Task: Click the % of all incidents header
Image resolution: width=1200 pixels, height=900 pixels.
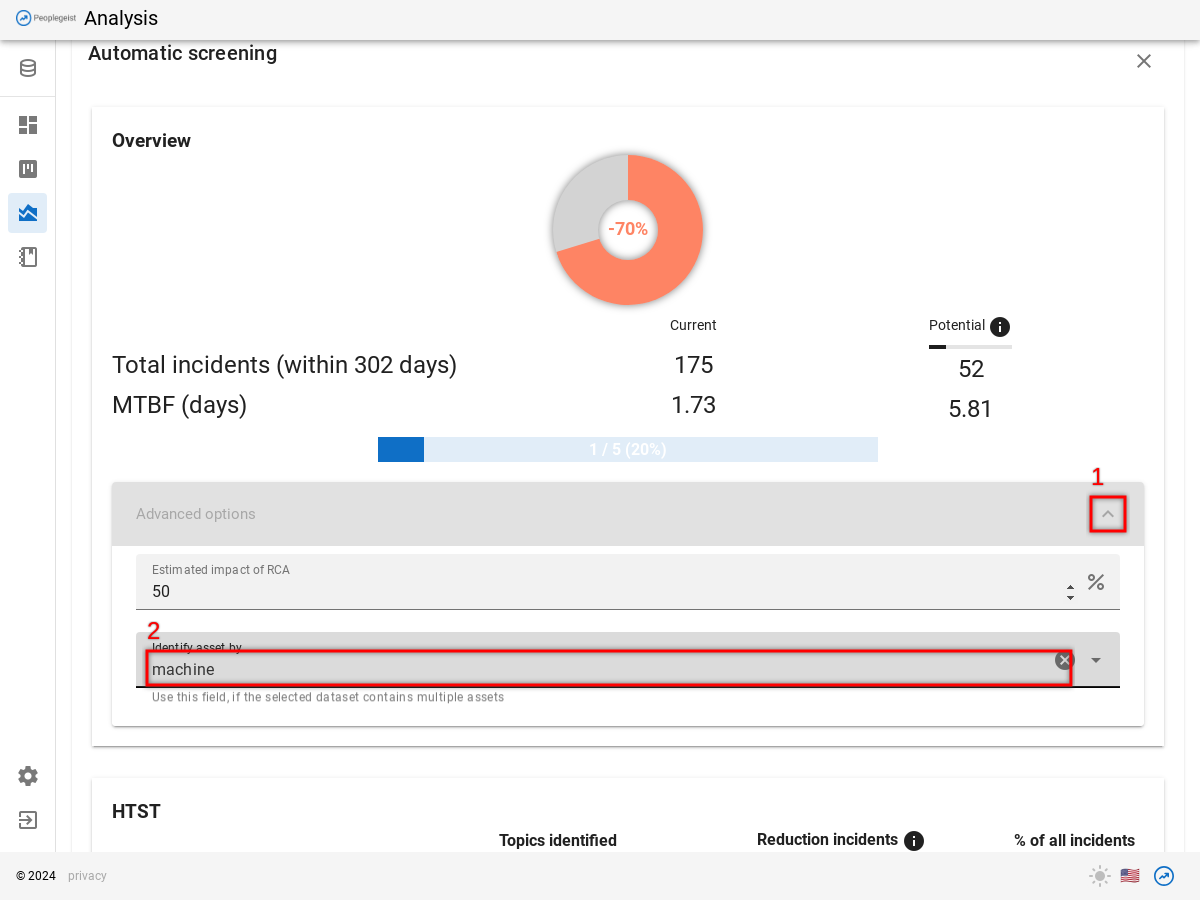Action: (1075, 841)
